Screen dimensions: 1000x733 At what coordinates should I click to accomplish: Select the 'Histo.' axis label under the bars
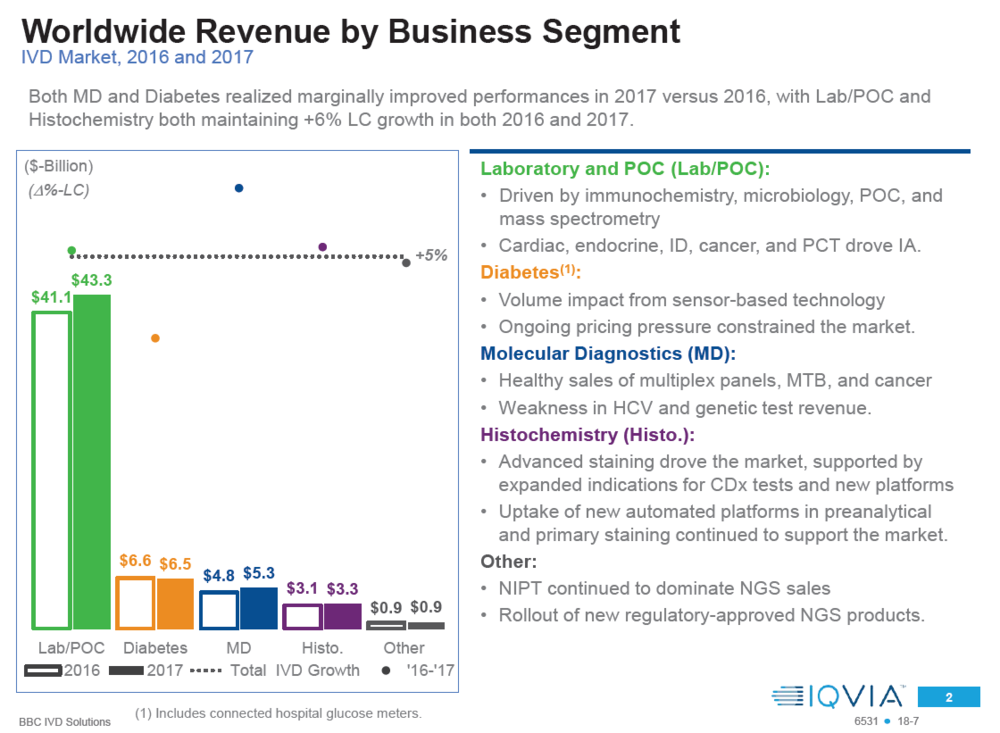point(322,648)
